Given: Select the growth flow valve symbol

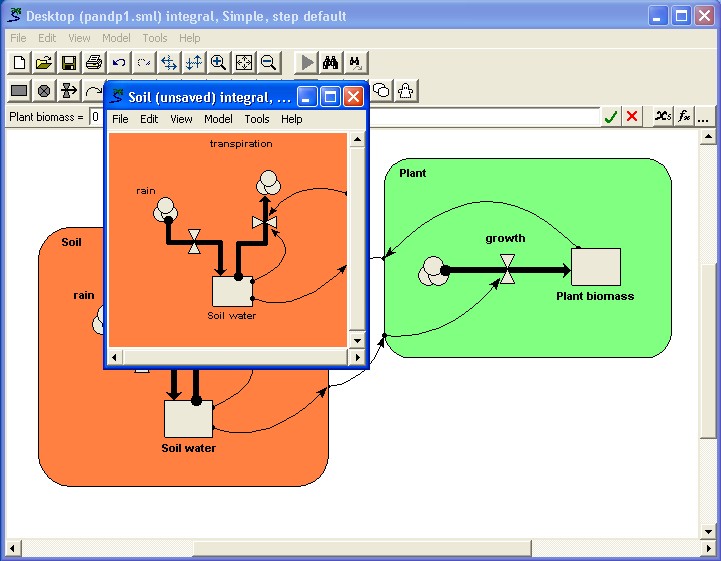Looking at the screenshot, I should [507, 269].
